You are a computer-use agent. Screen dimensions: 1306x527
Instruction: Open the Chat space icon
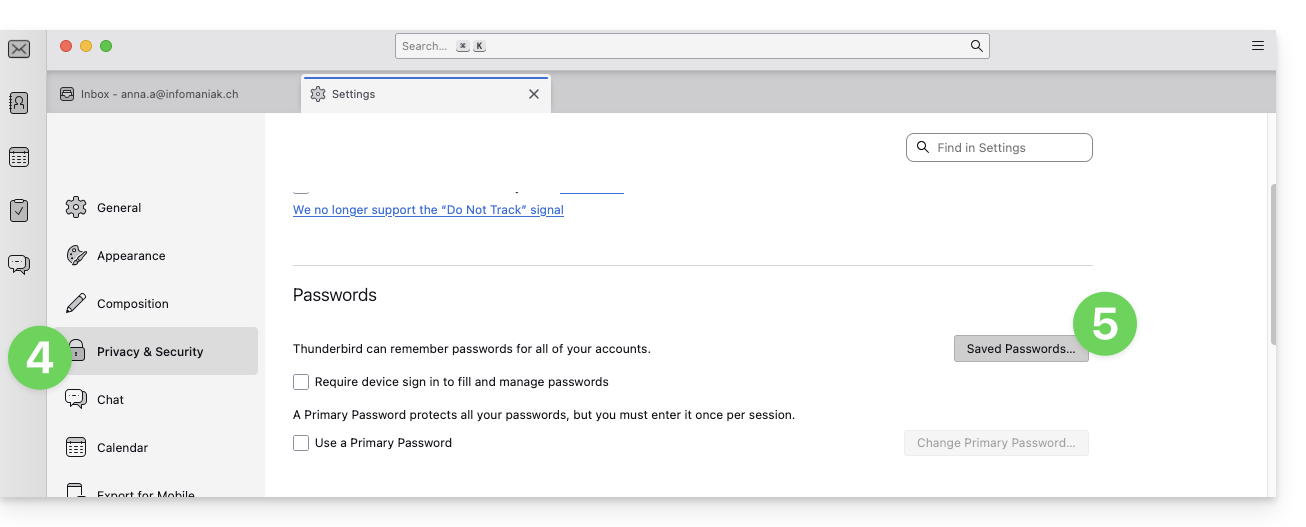pos(19,264)
